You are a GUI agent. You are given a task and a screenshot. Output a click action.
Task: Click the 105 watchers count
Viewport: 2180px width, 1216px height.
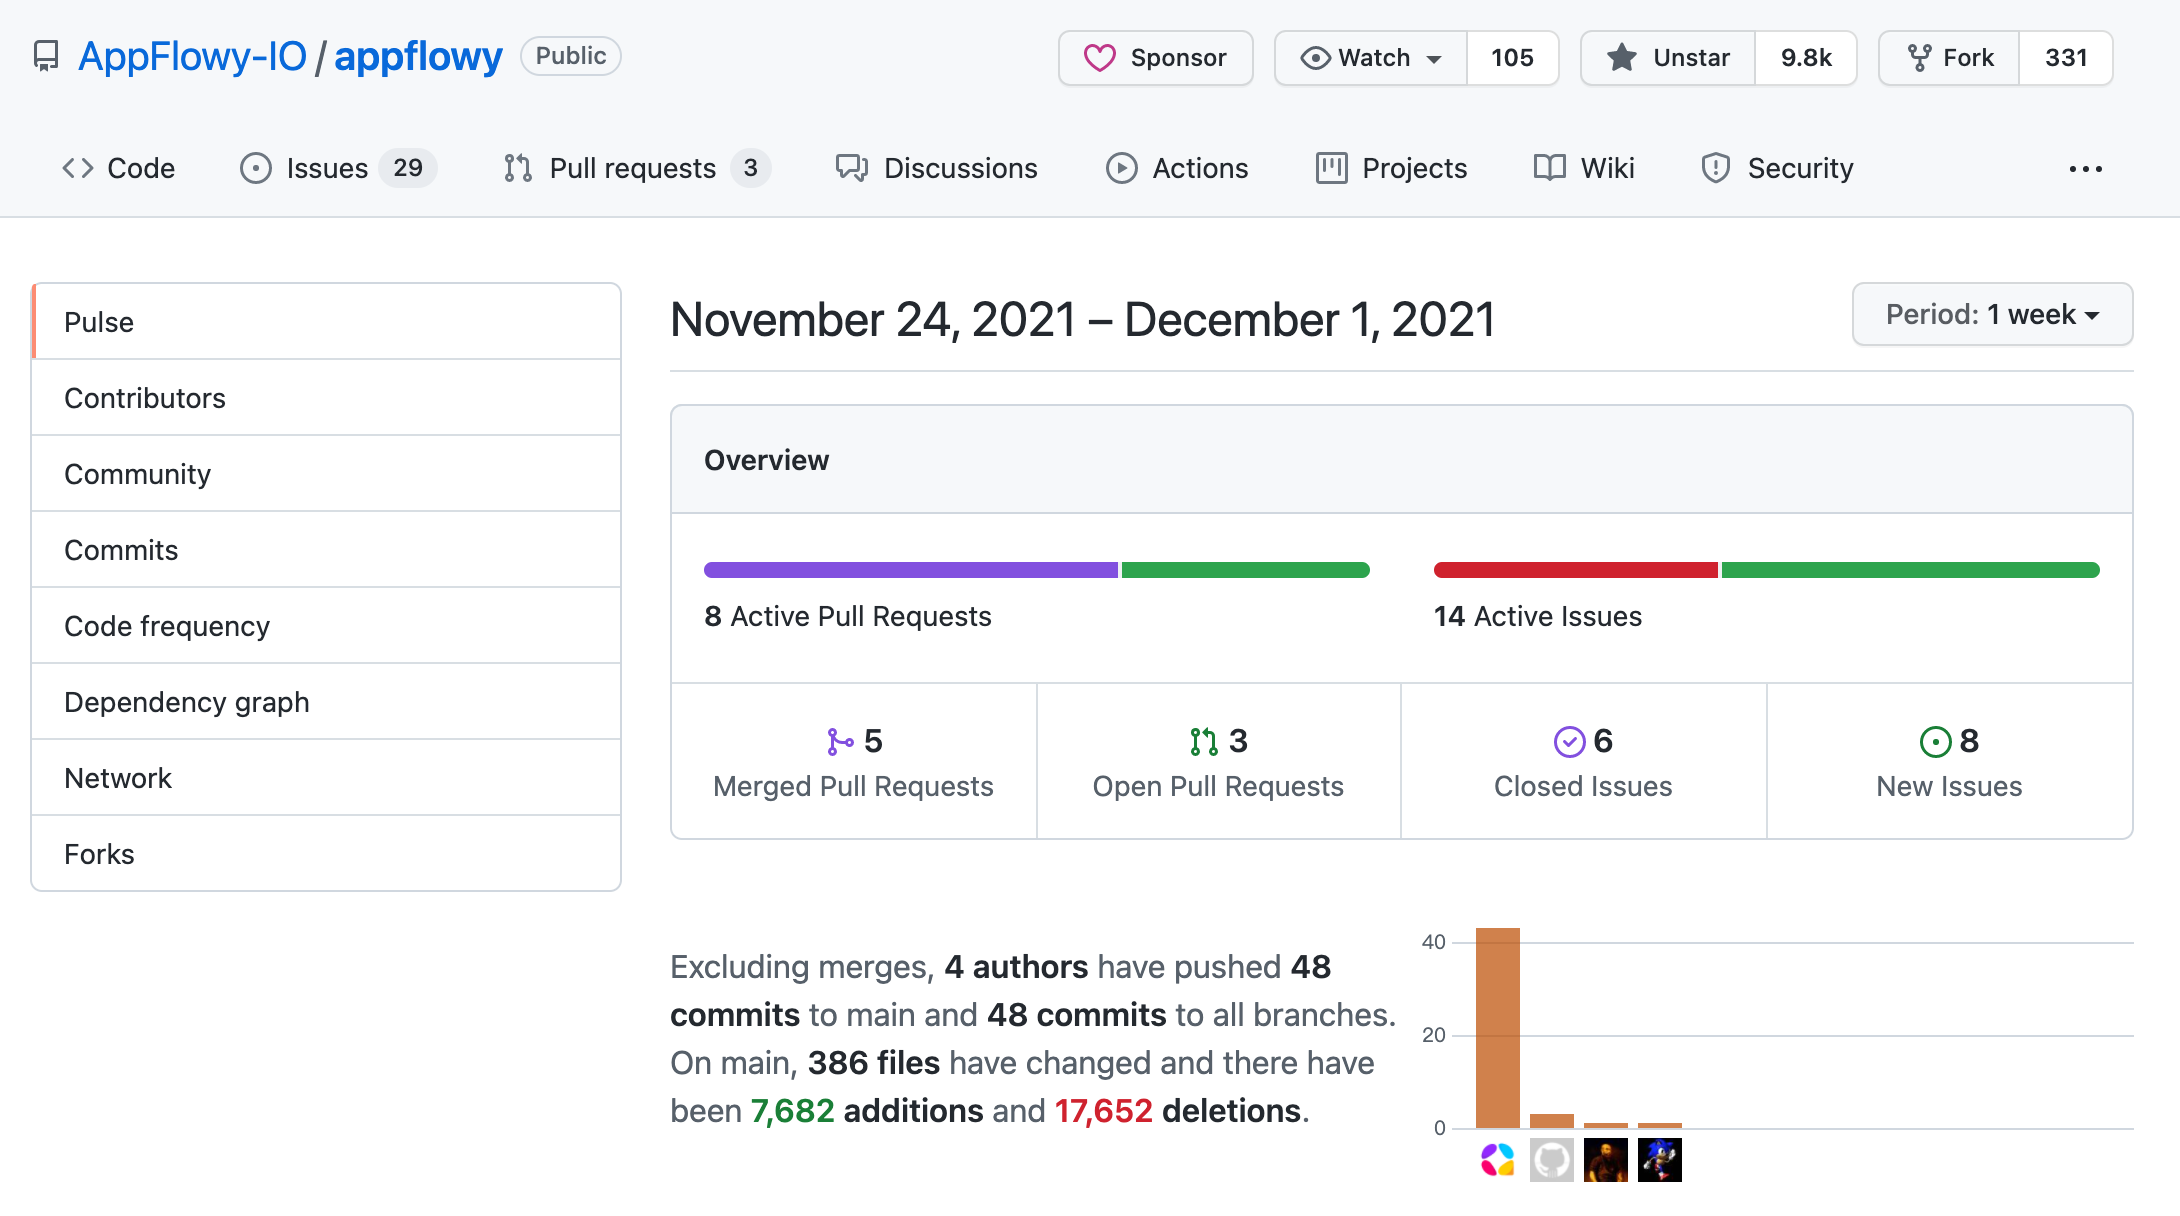pos(1512,58)
